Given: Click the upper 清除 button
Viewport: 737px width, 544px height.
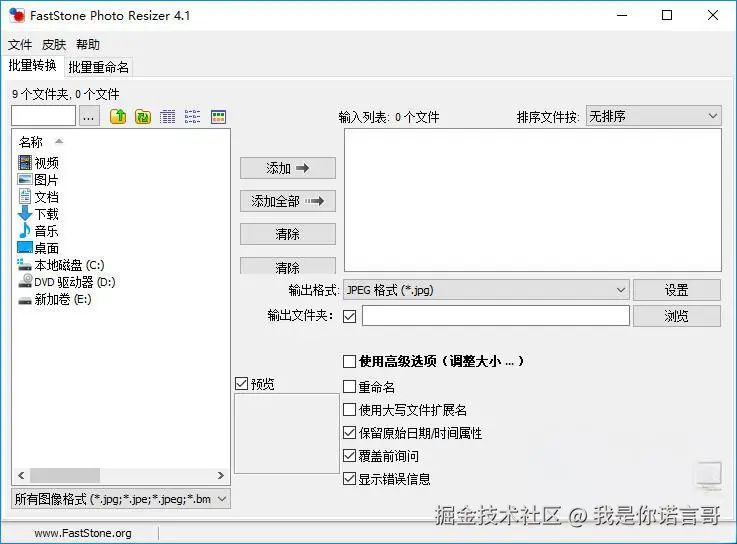Looking at the screenshot, I should click(288, 234).
